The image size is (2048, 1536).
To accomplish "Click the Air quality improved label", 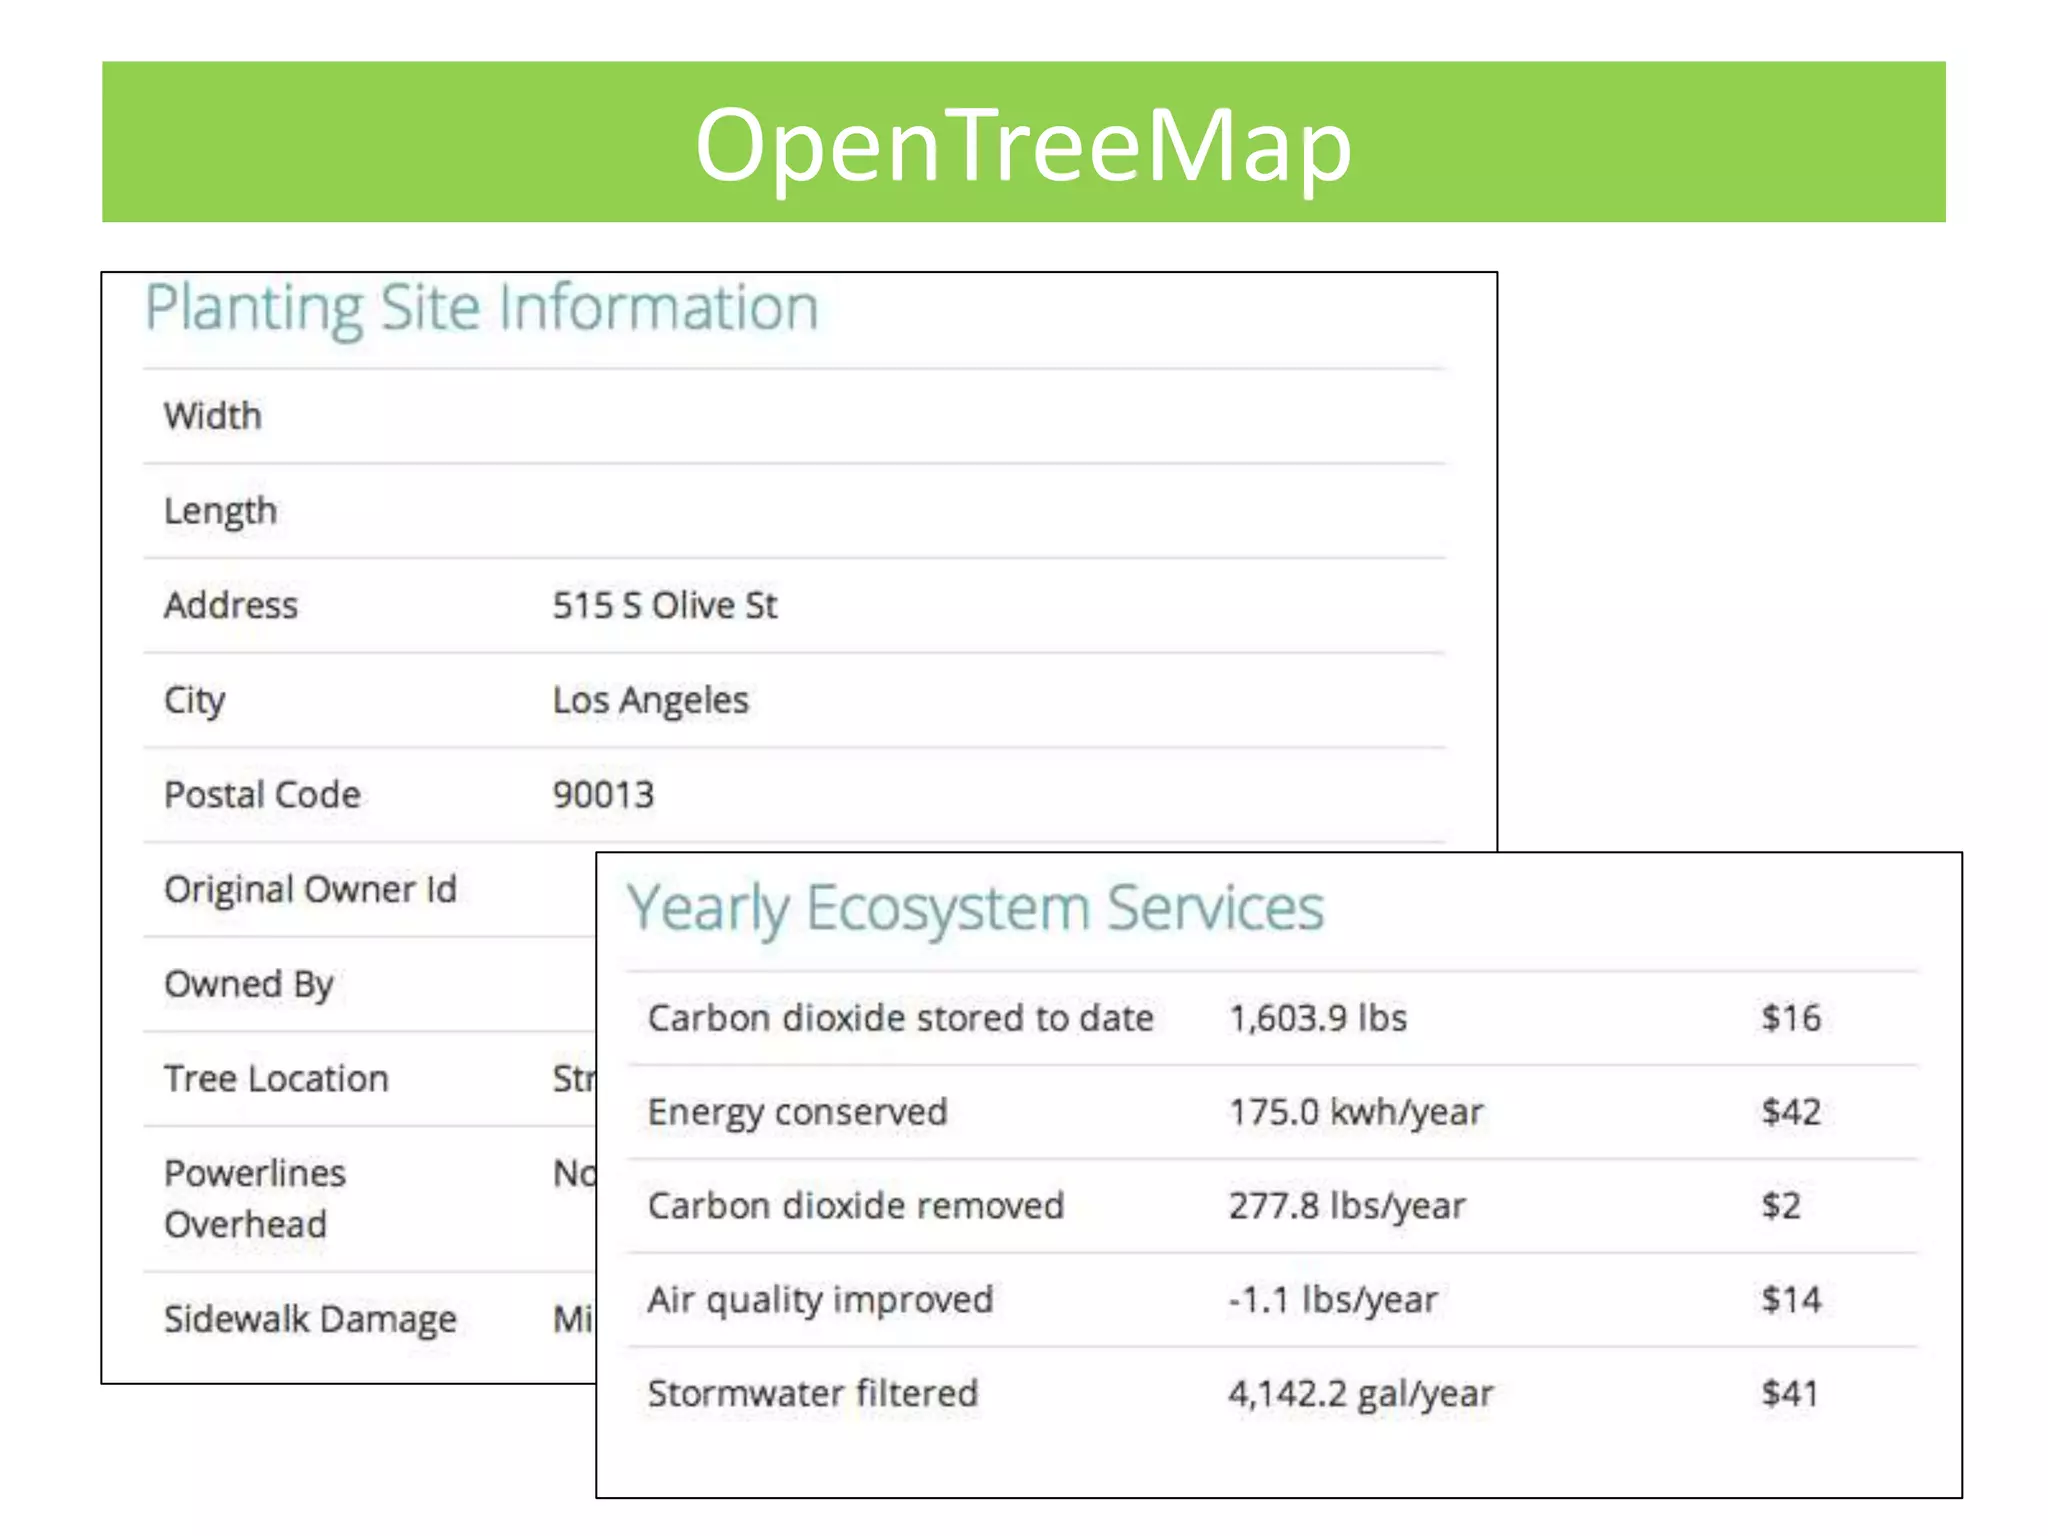I will pyautogui.click(x=820, y=1300).
